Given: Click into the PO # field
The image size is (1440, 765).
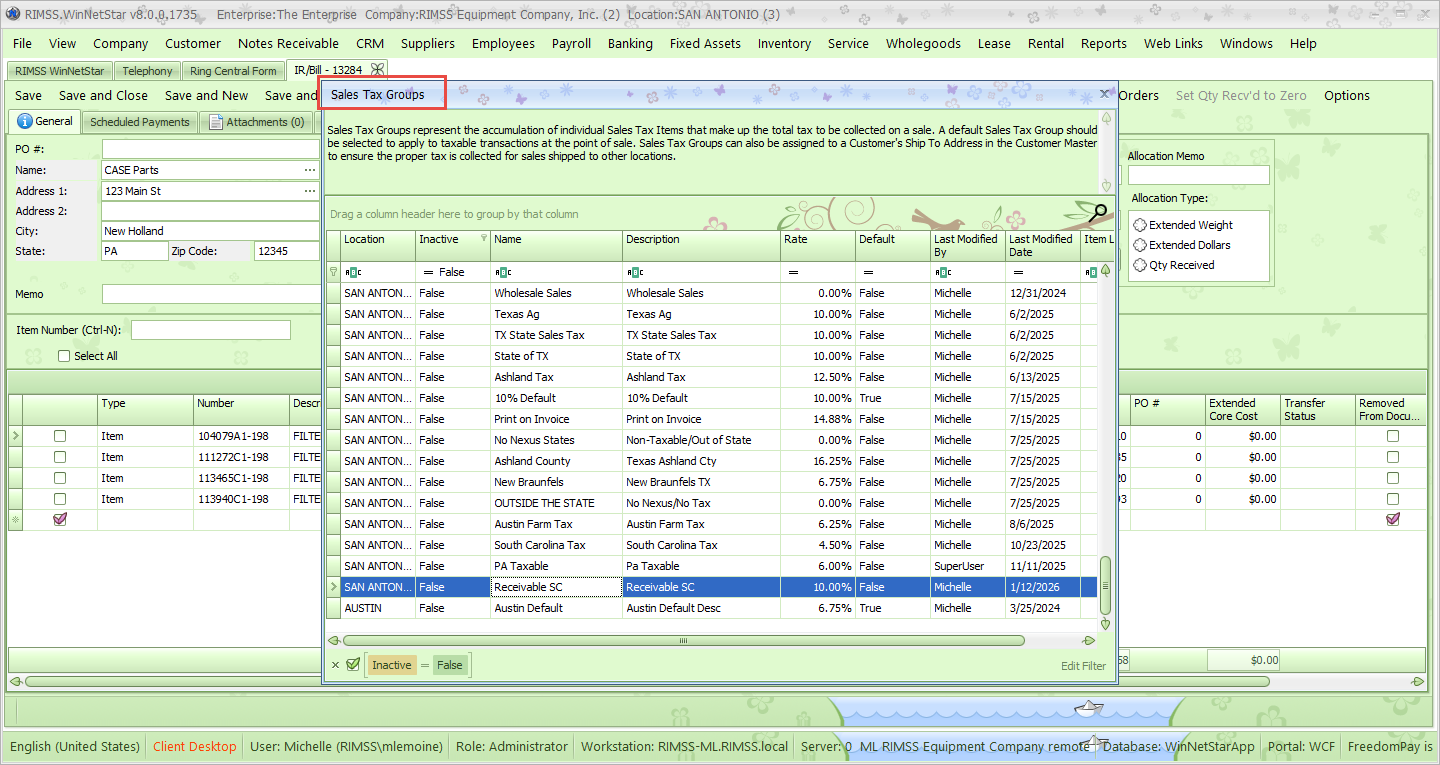Looking at the screenshot, I should [210, 149].
